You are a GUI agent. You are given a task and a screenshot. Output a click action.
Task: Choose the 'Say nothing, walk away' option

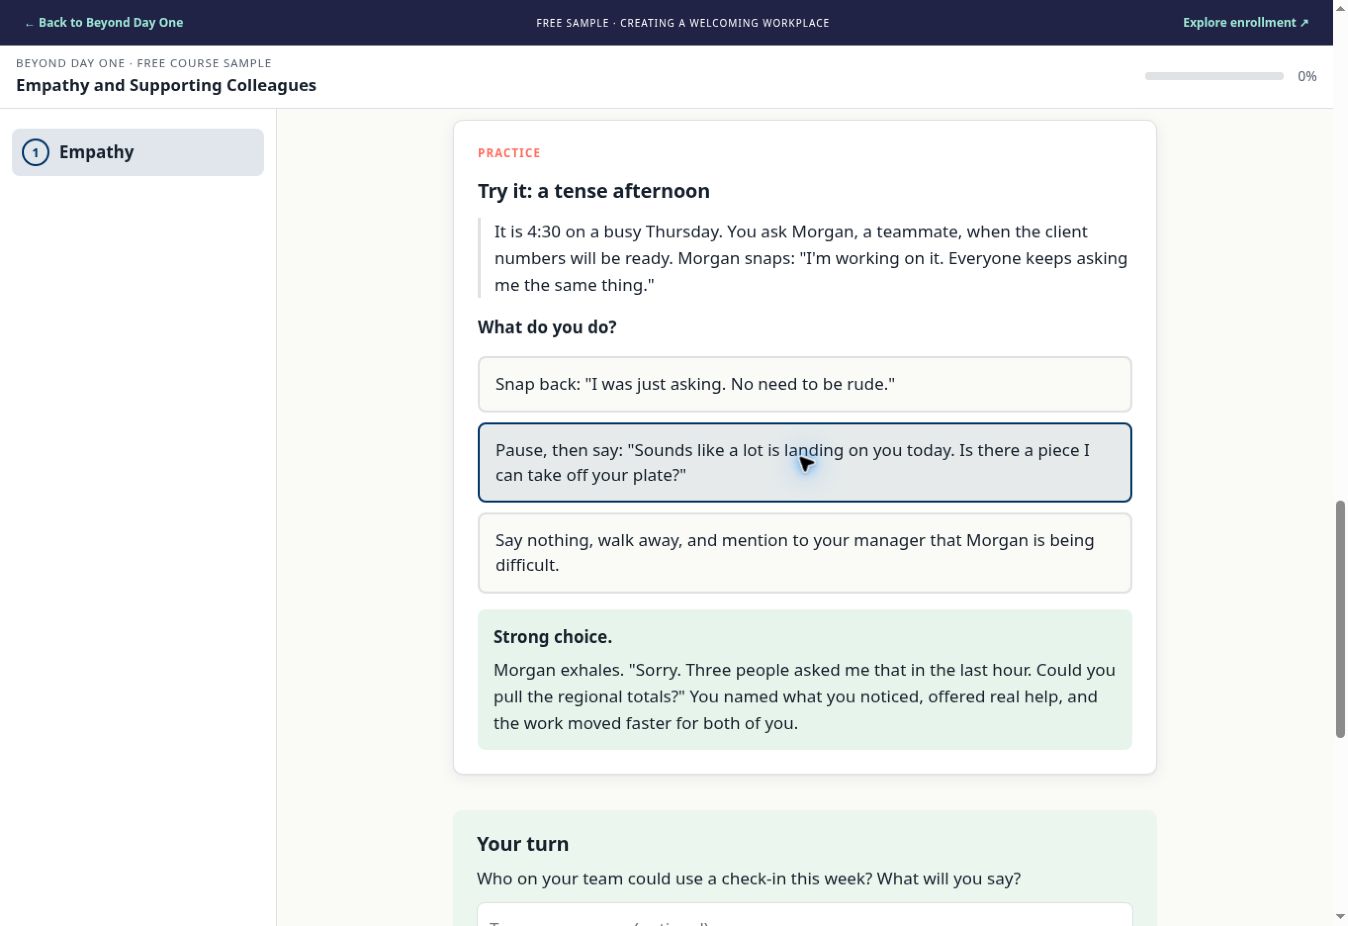pyautogui.click(x=805, y=553)
